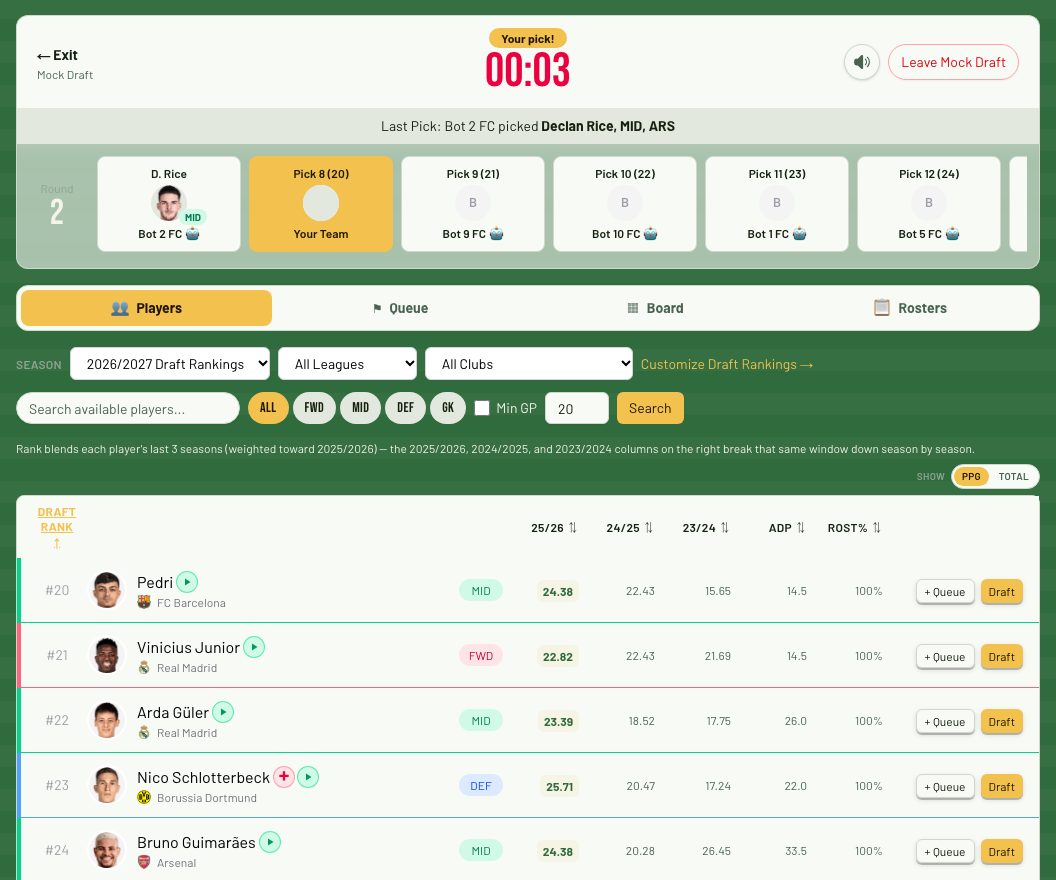The height and width of the screenshot is (880, 1056).
Task: Click the Bot 5 FC robot icon
Action: [x=952, y=234]
